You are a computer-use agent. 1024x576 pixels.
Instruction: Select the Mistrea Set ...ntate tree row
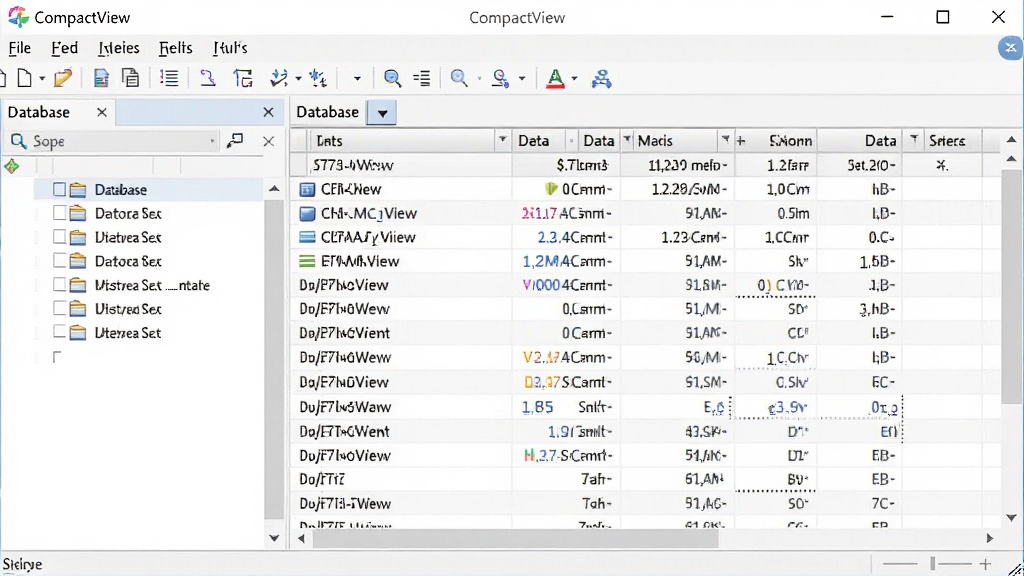coord(150,285)
